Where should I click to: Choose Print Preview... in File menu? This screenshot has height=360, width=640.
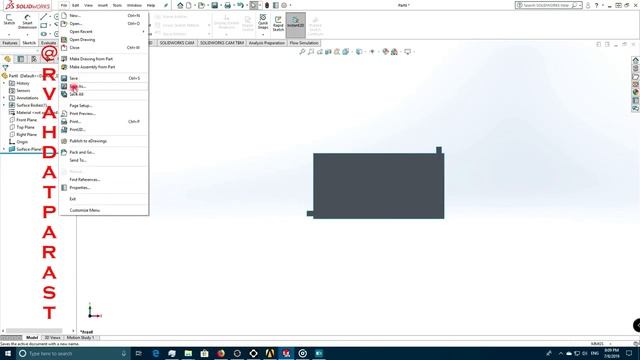point(104,113)
